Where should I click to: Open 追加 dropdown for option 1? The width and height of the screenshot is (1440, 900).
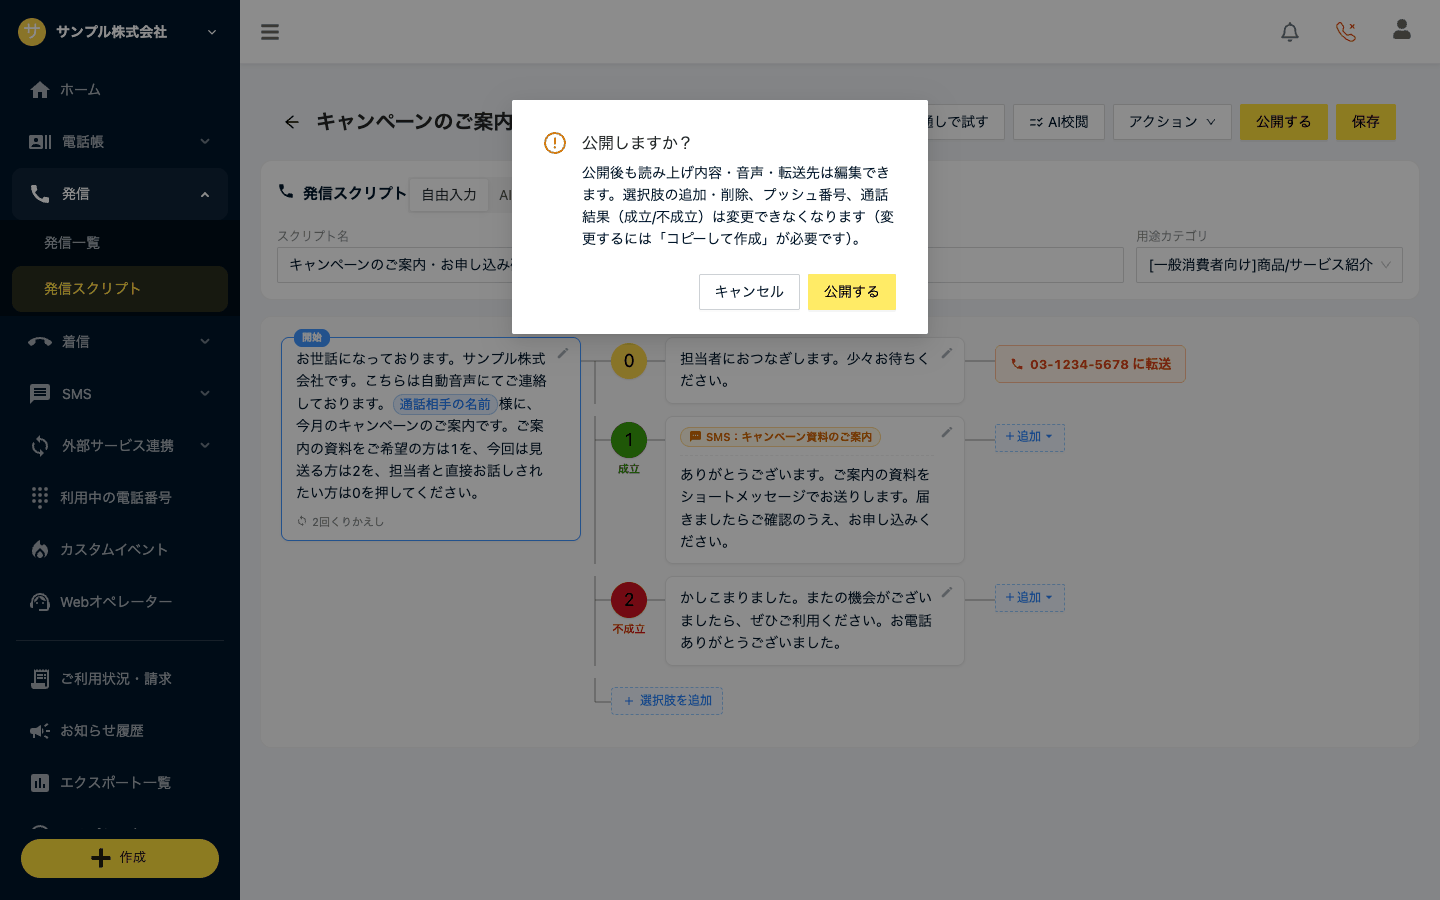coord(1029,437)
